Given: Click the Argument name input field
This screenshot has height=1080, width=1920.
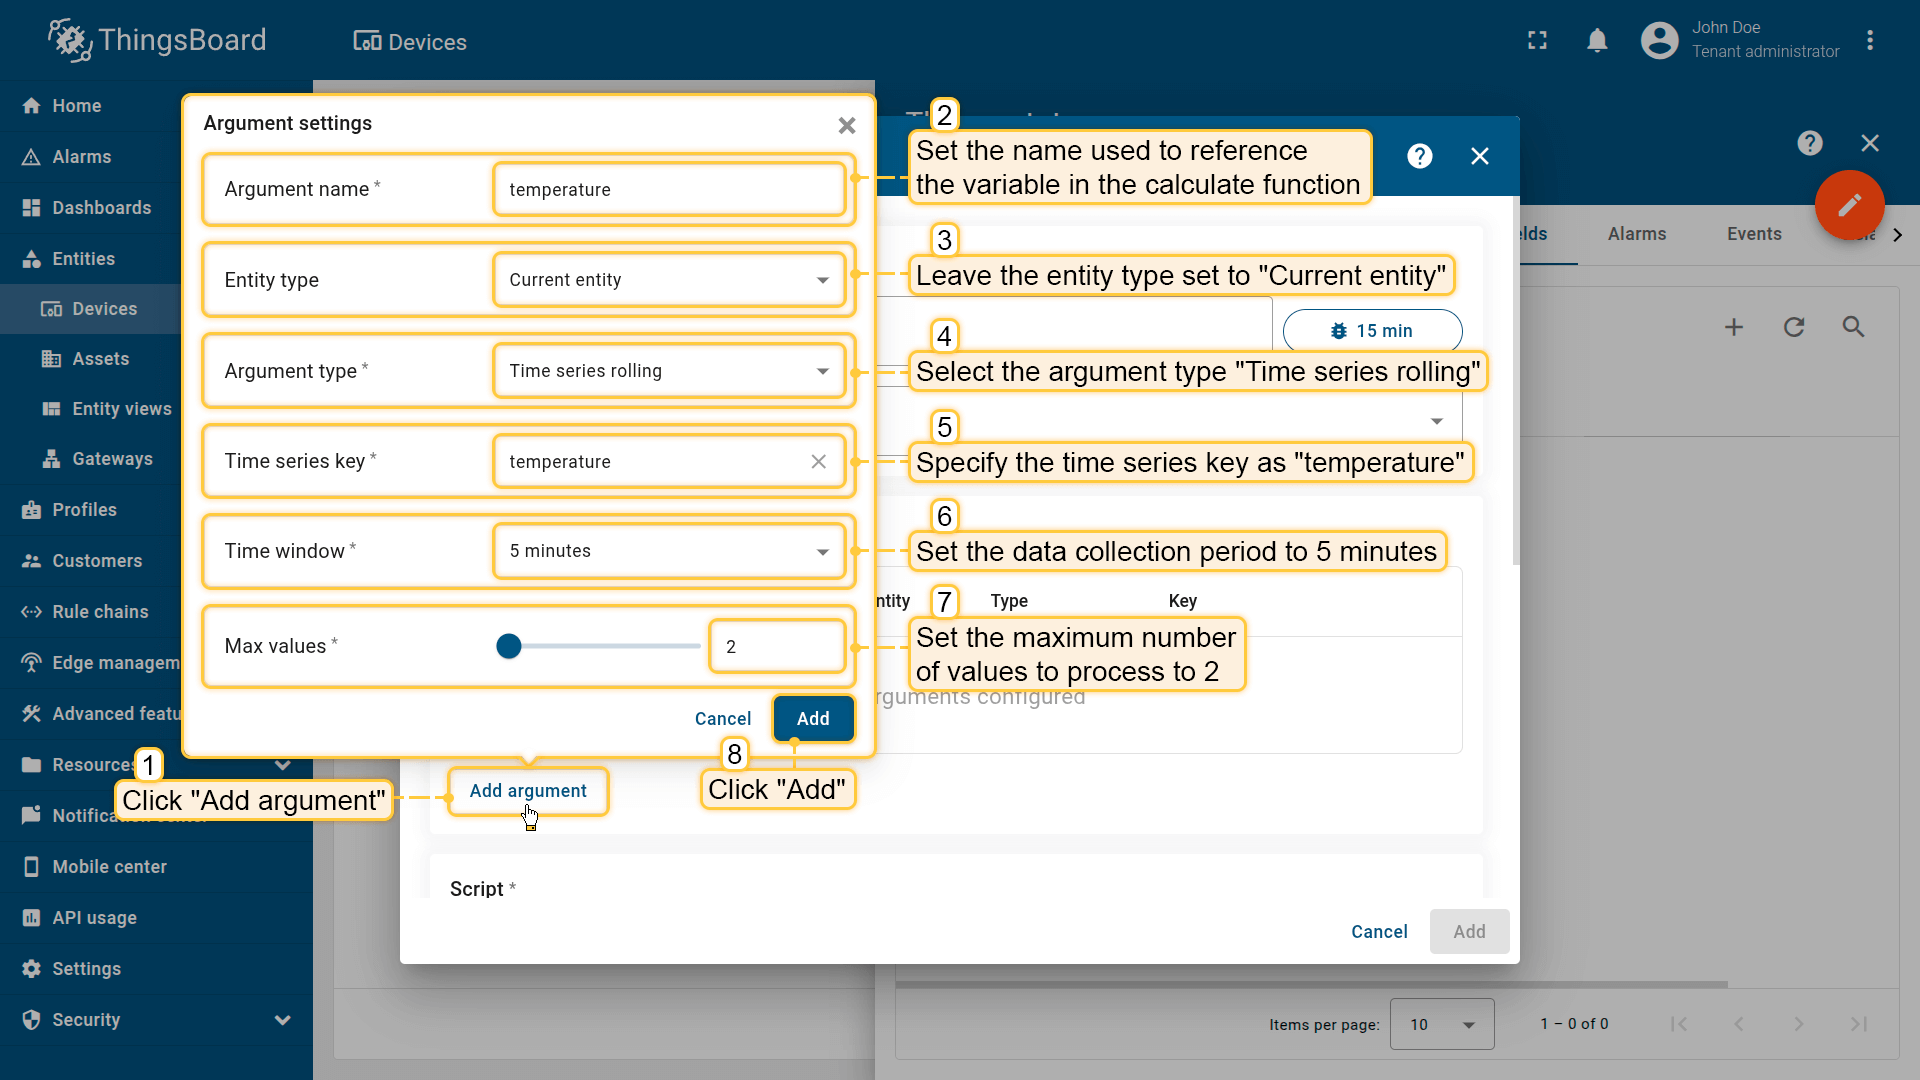Looking at the screenshot, I should pyautogui.click(x=669, y=190).
